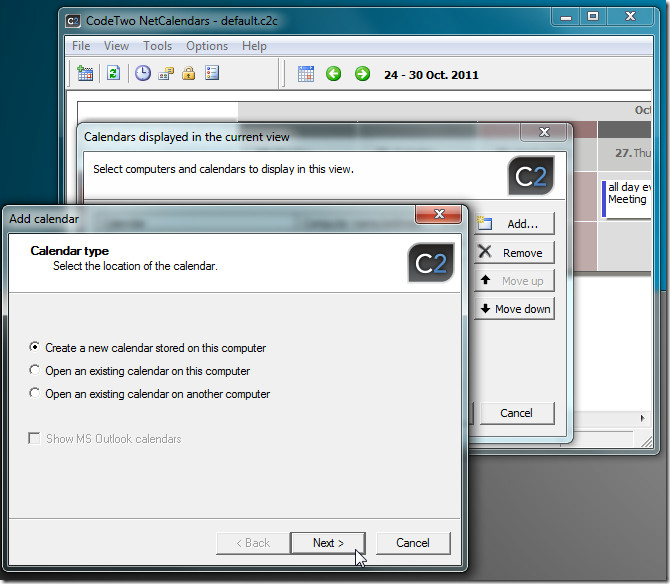Open the File menu
This screenshot has height=584, width=670.
tap(81, 46)
